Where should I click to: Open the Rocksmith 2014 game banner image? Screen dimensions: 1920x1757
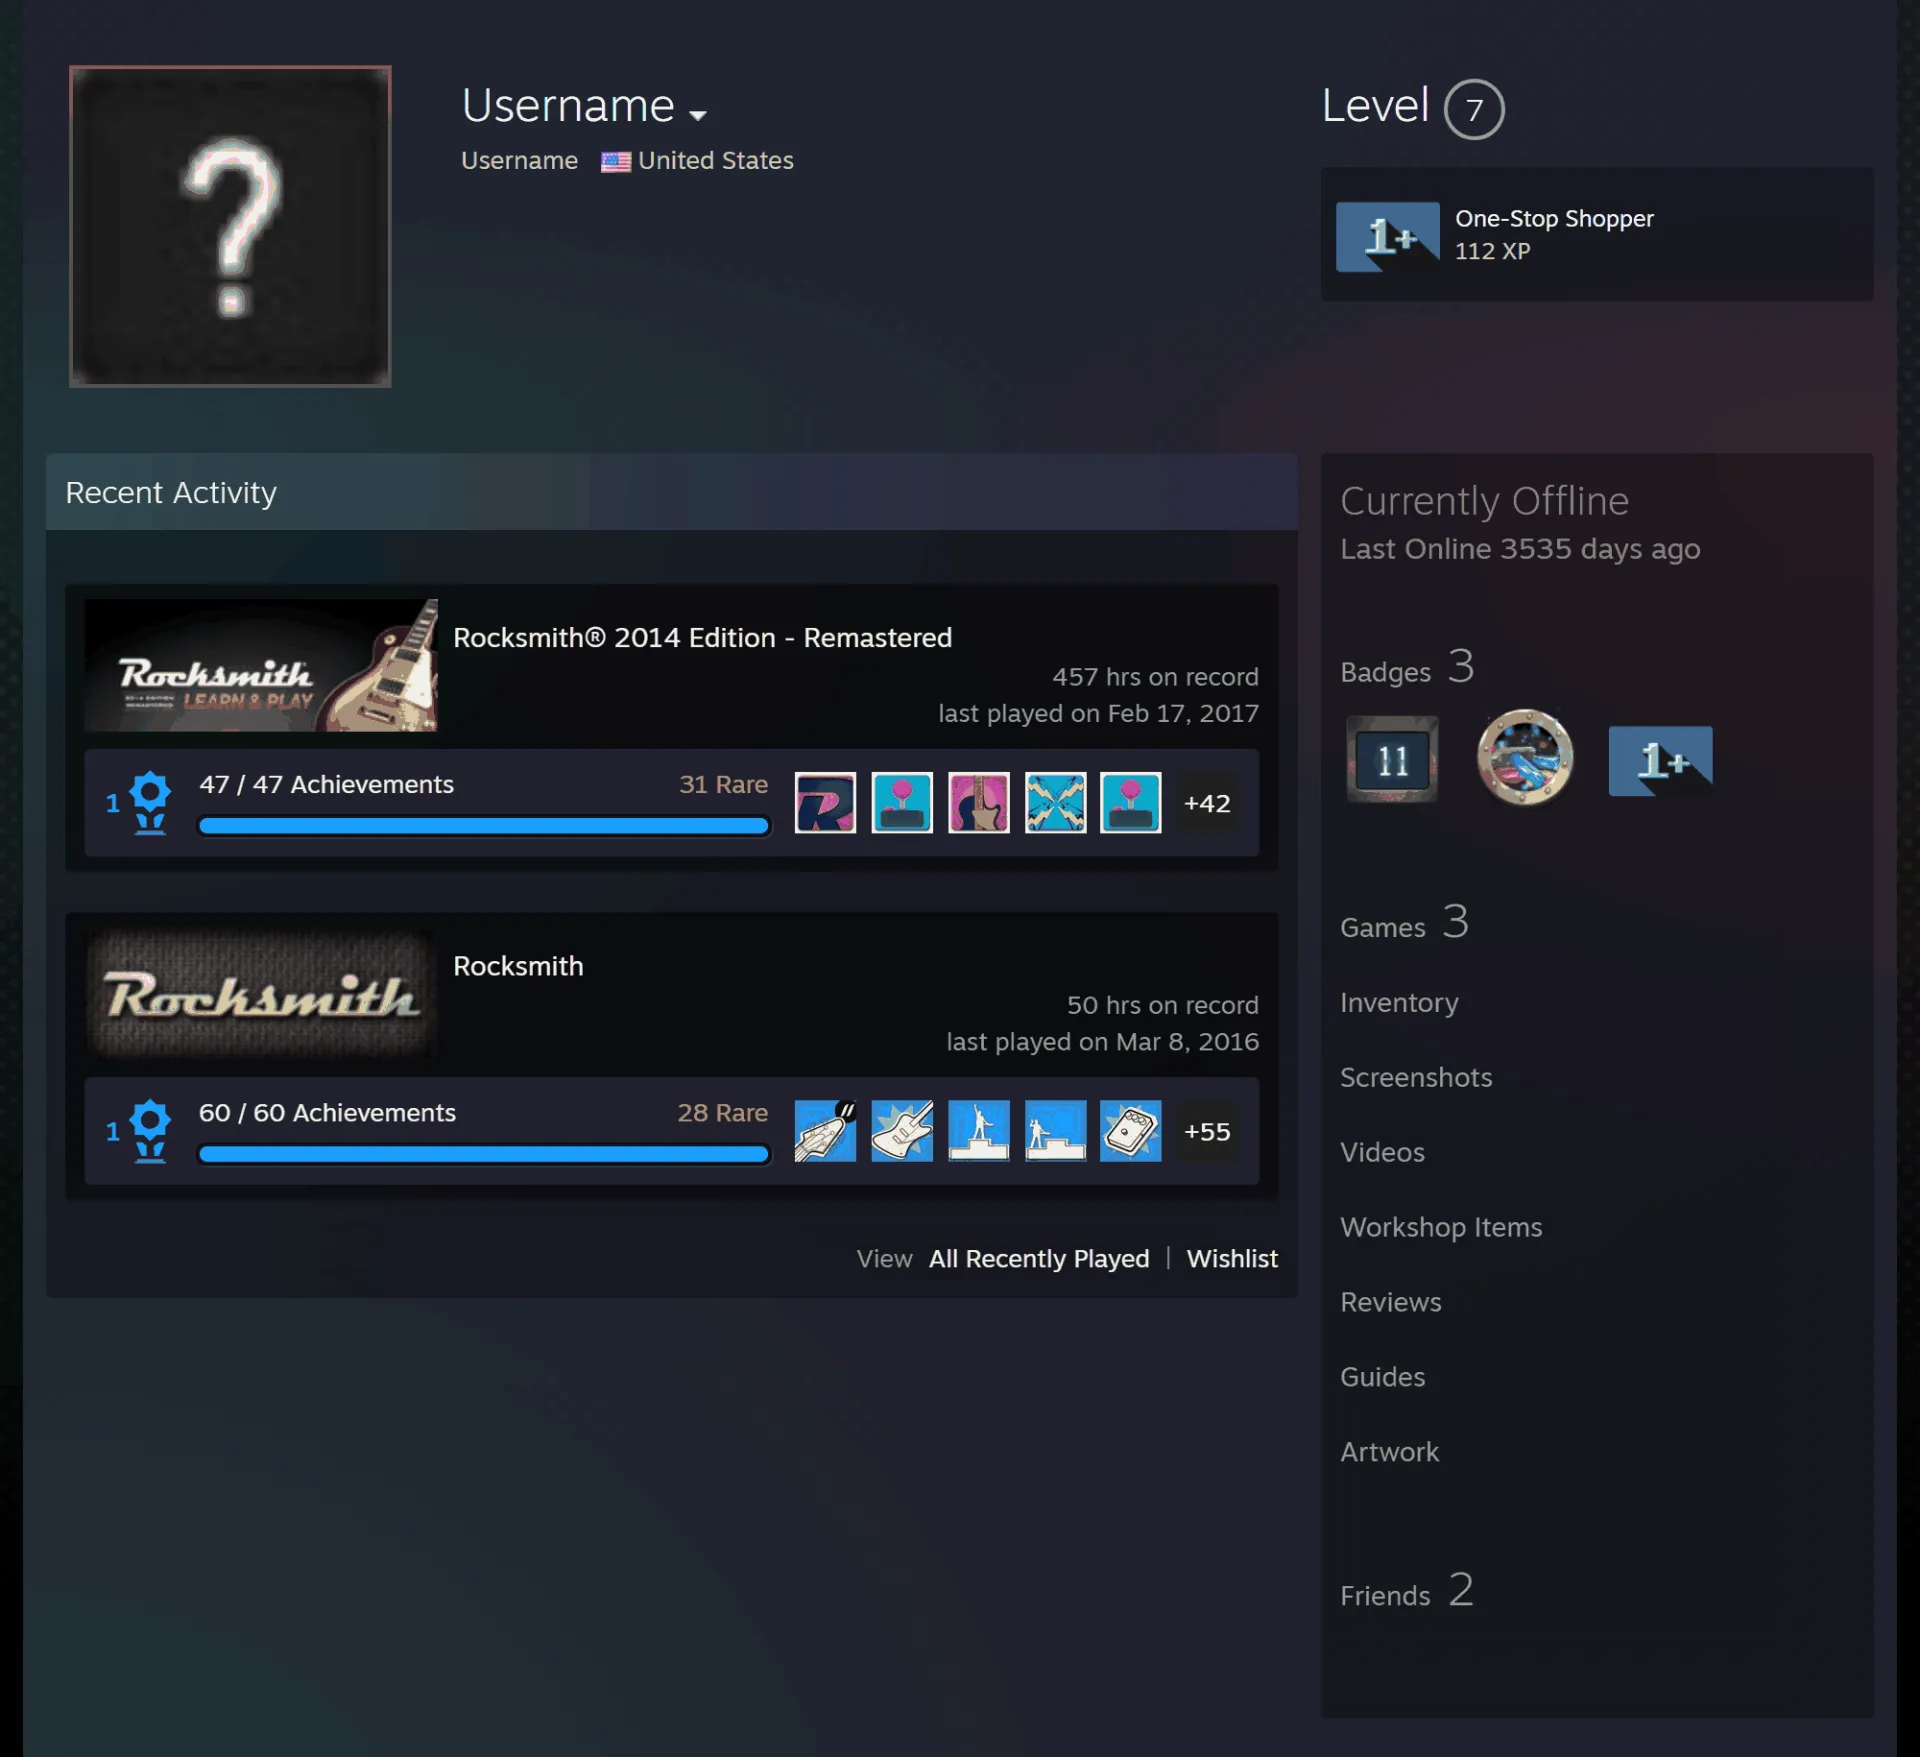pyautogui.click(x=261, y=665)
